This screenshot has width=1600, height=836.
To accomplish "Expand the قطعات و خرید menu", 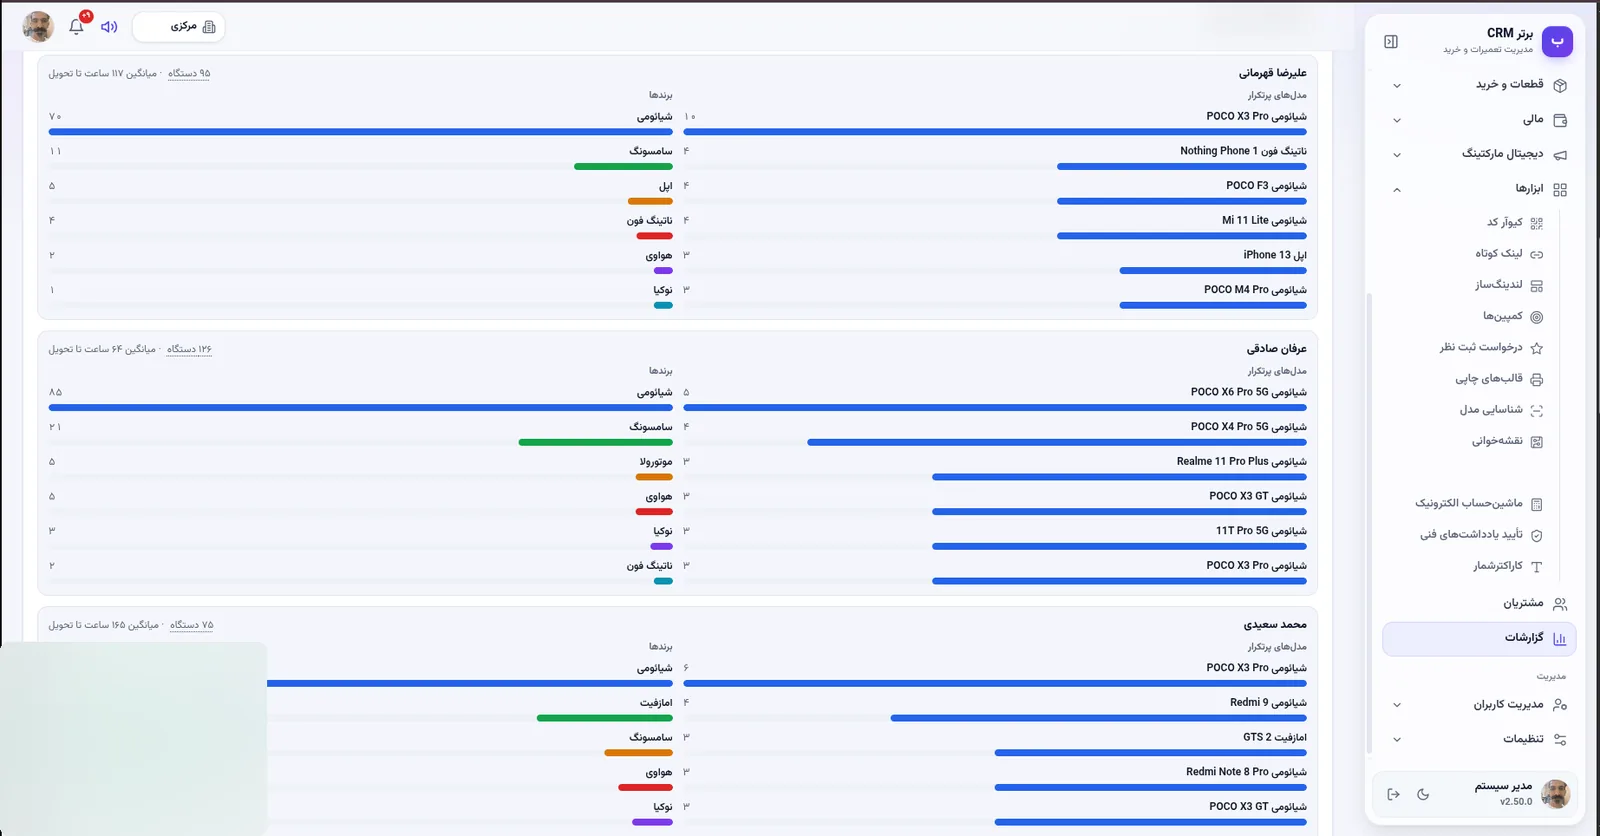I will coord(1480,85).
